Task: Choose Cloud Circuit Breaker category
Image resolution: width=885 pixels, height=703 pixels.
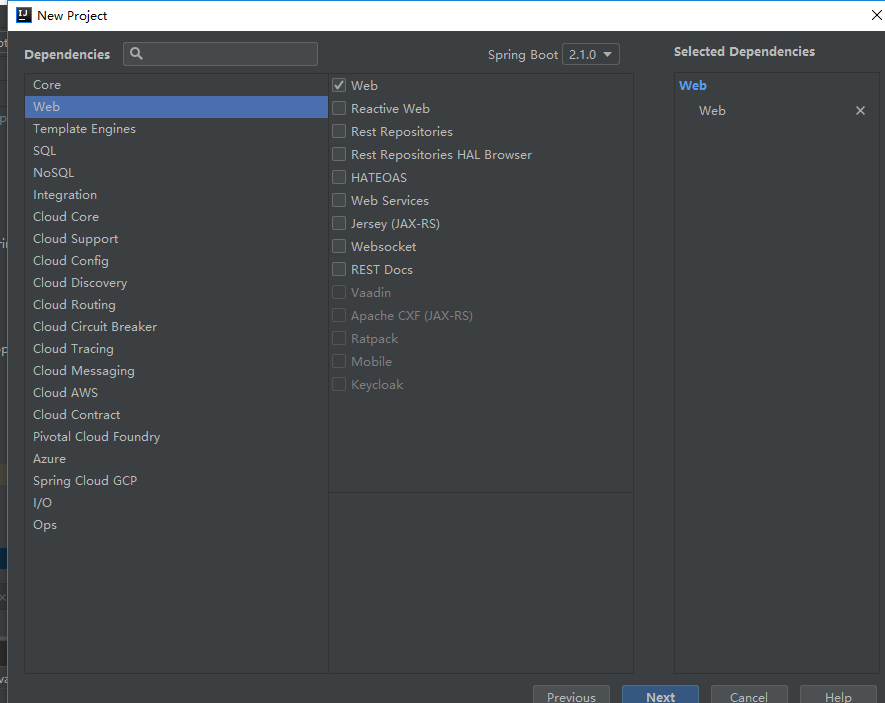Action: coord(176,327)
